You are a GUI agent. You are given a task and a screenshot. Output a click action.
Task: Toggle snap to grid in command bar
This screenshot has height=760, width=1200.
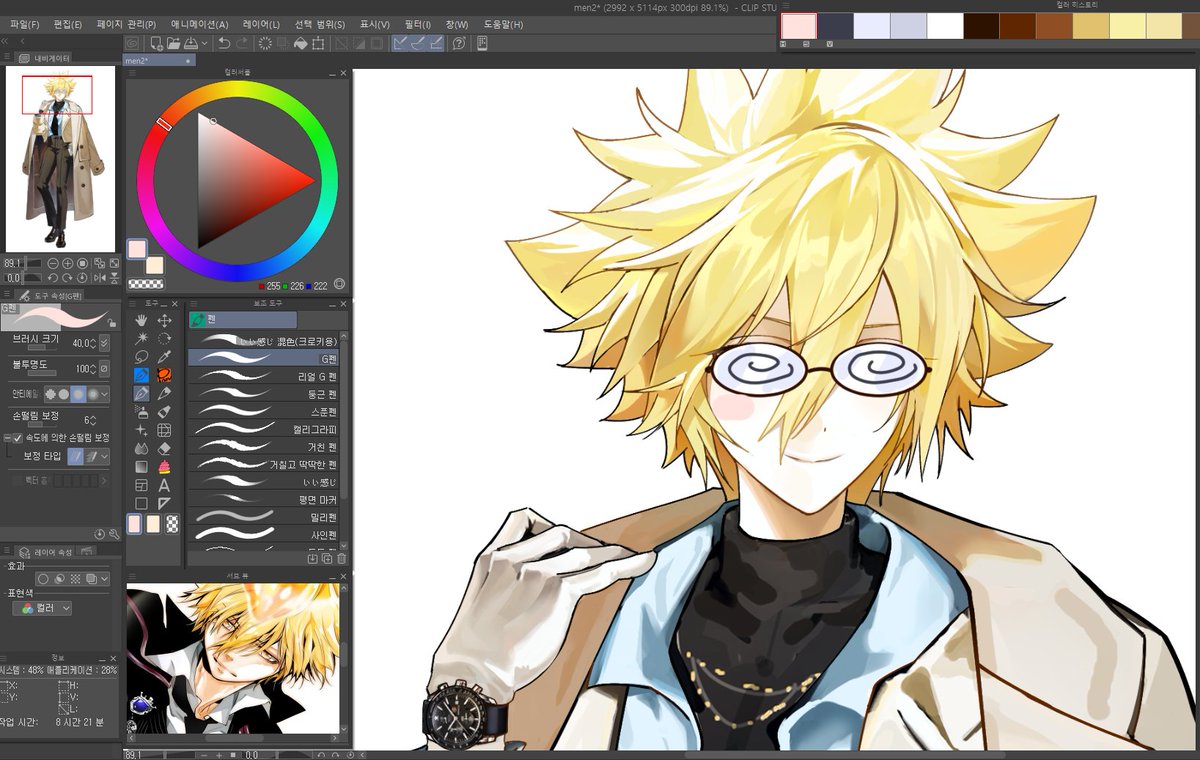point(436,43)
